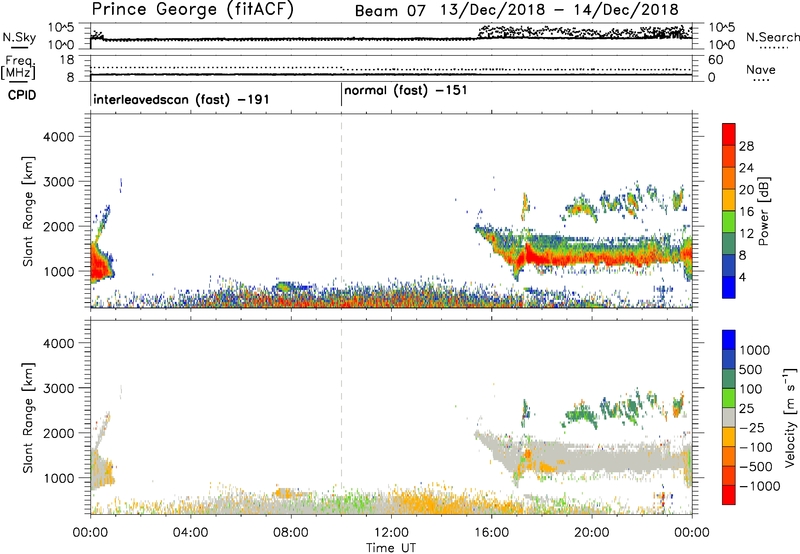Click the 'N.Search' legend label

click(x=772, y=37)
